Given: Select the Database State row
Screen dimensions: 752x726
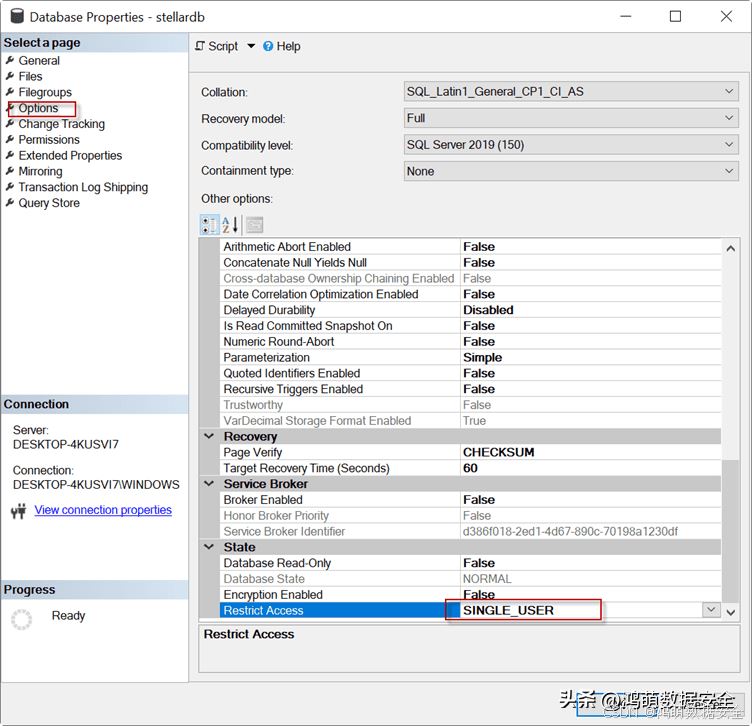Looking at the screenshot, I should coord(472,579).
